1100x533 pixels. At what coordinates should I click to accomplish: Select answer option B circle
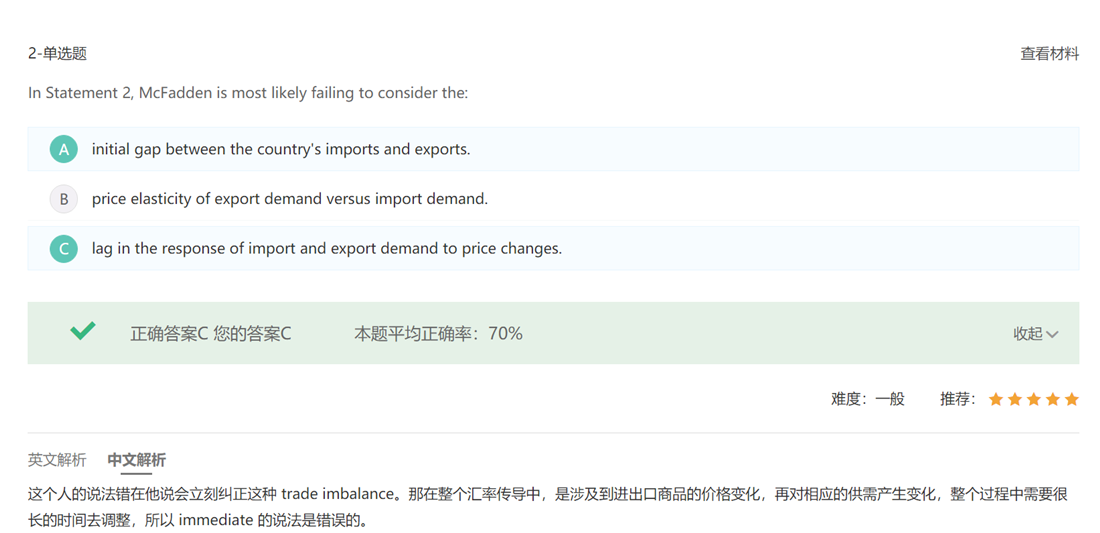point(64,199)
